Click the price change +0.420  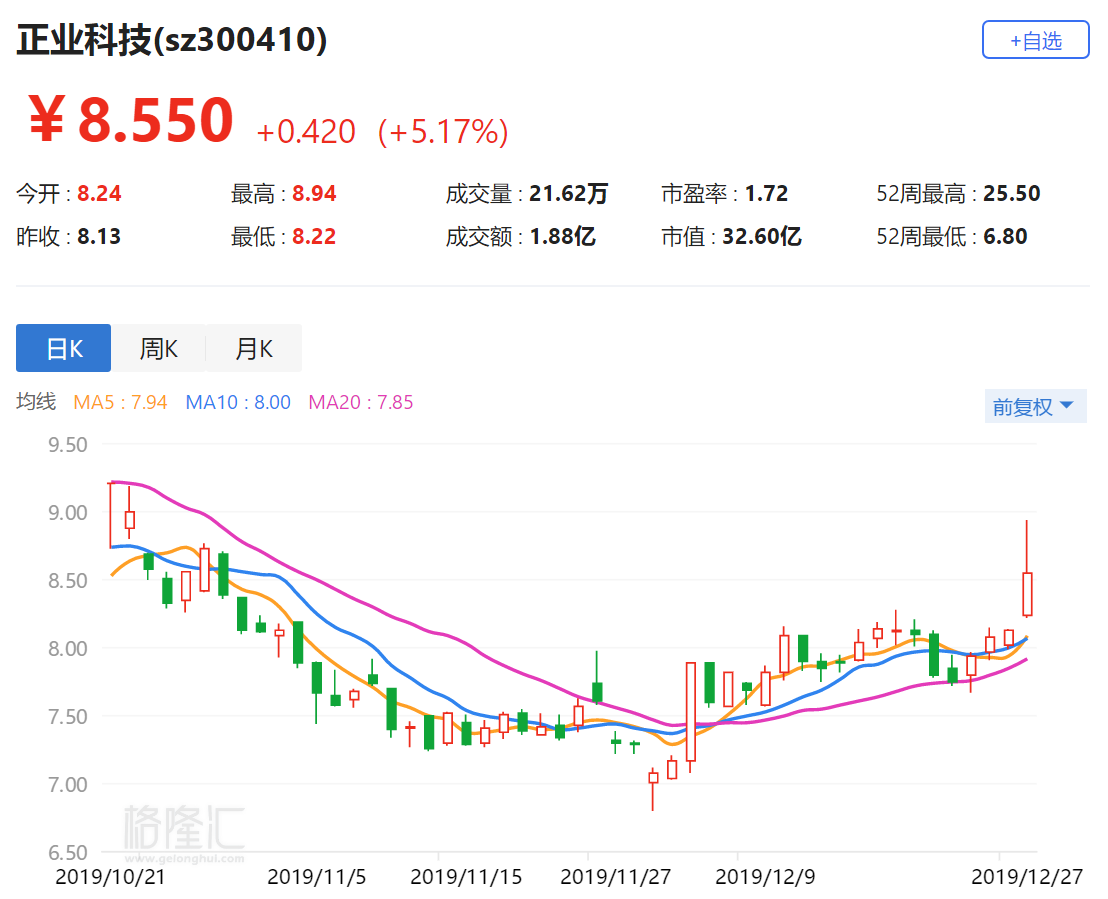306,131
